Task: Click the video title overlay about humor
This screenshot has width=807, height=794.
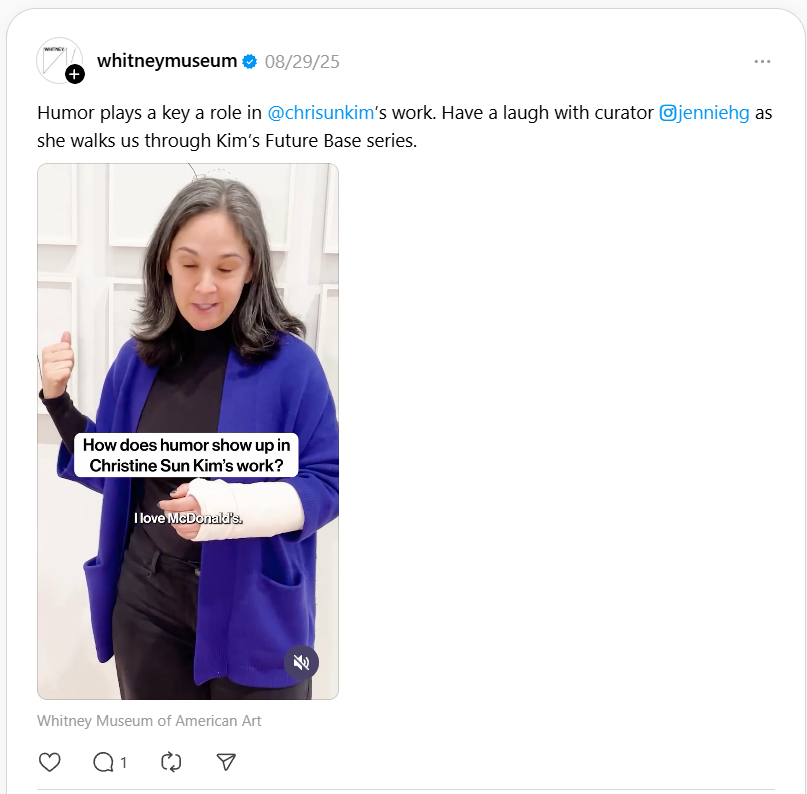Action: pos(186,455)
